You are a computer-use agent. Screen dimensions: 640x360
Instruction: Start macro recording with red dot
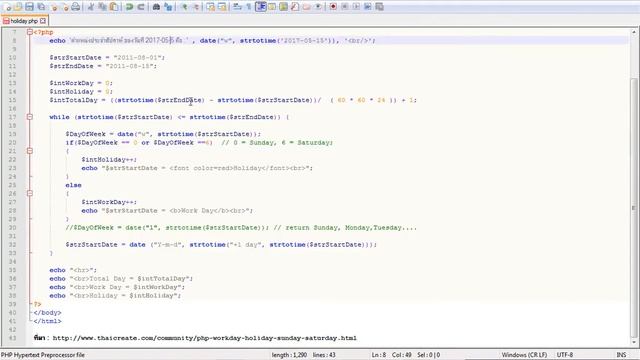[x=333, y=7]
